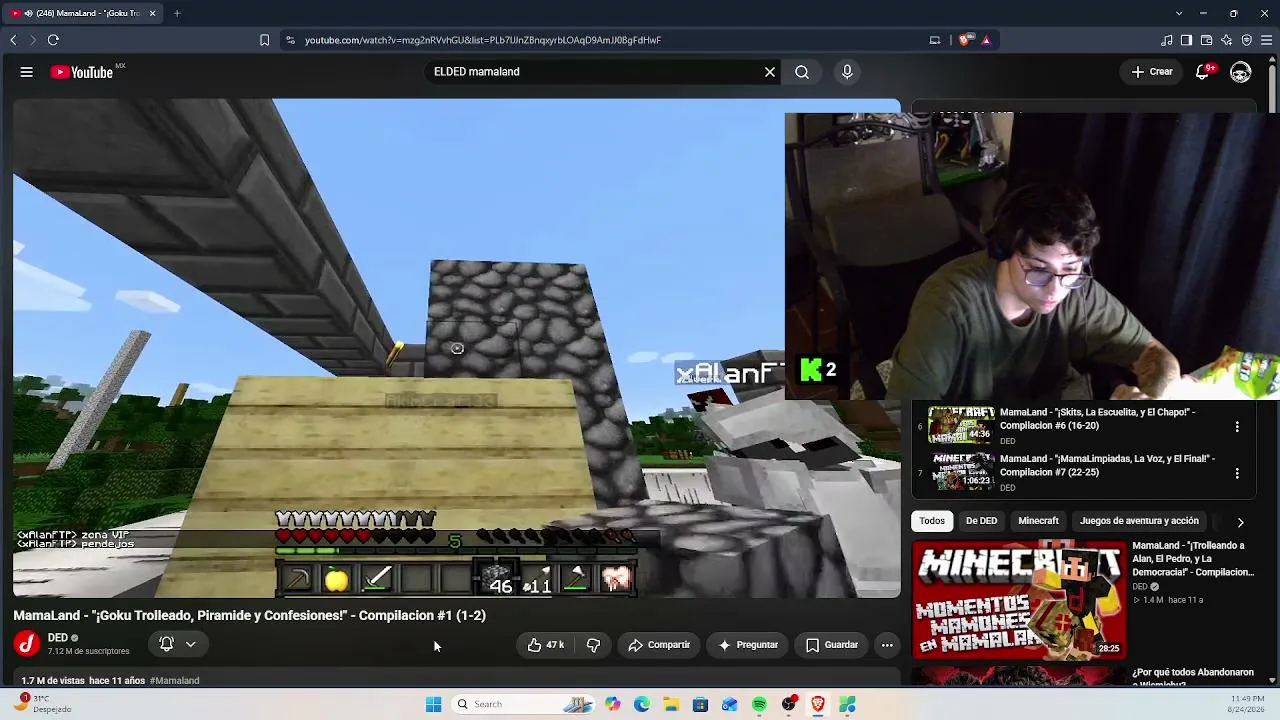Share the video with Compartir
Image resolution: width=1280 pixels, height=720 pixels.
point(659,645)
